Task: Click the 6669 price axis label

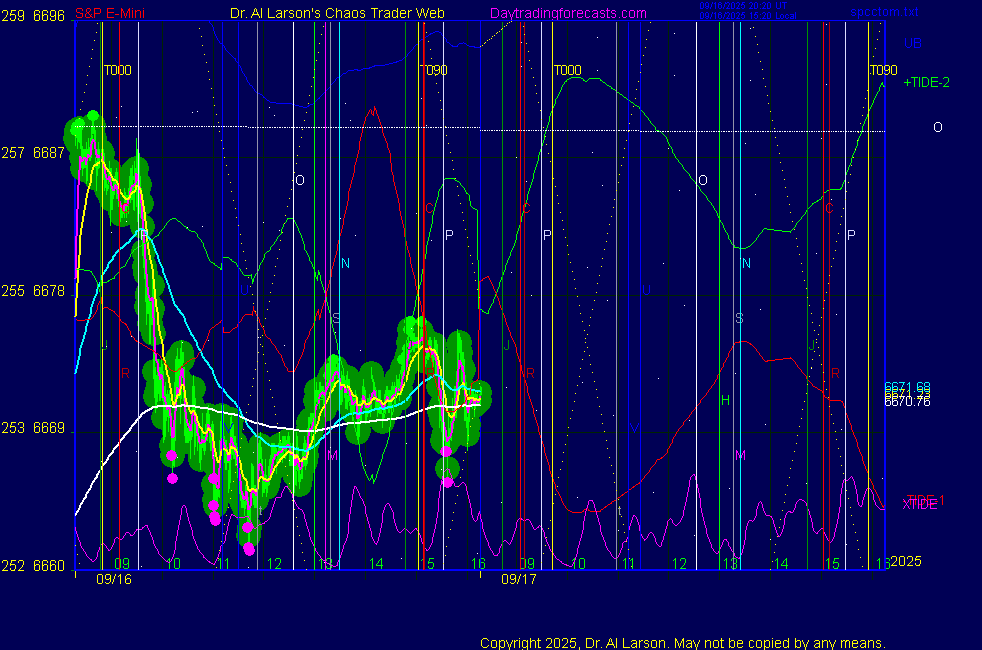Action: [49, 428]
